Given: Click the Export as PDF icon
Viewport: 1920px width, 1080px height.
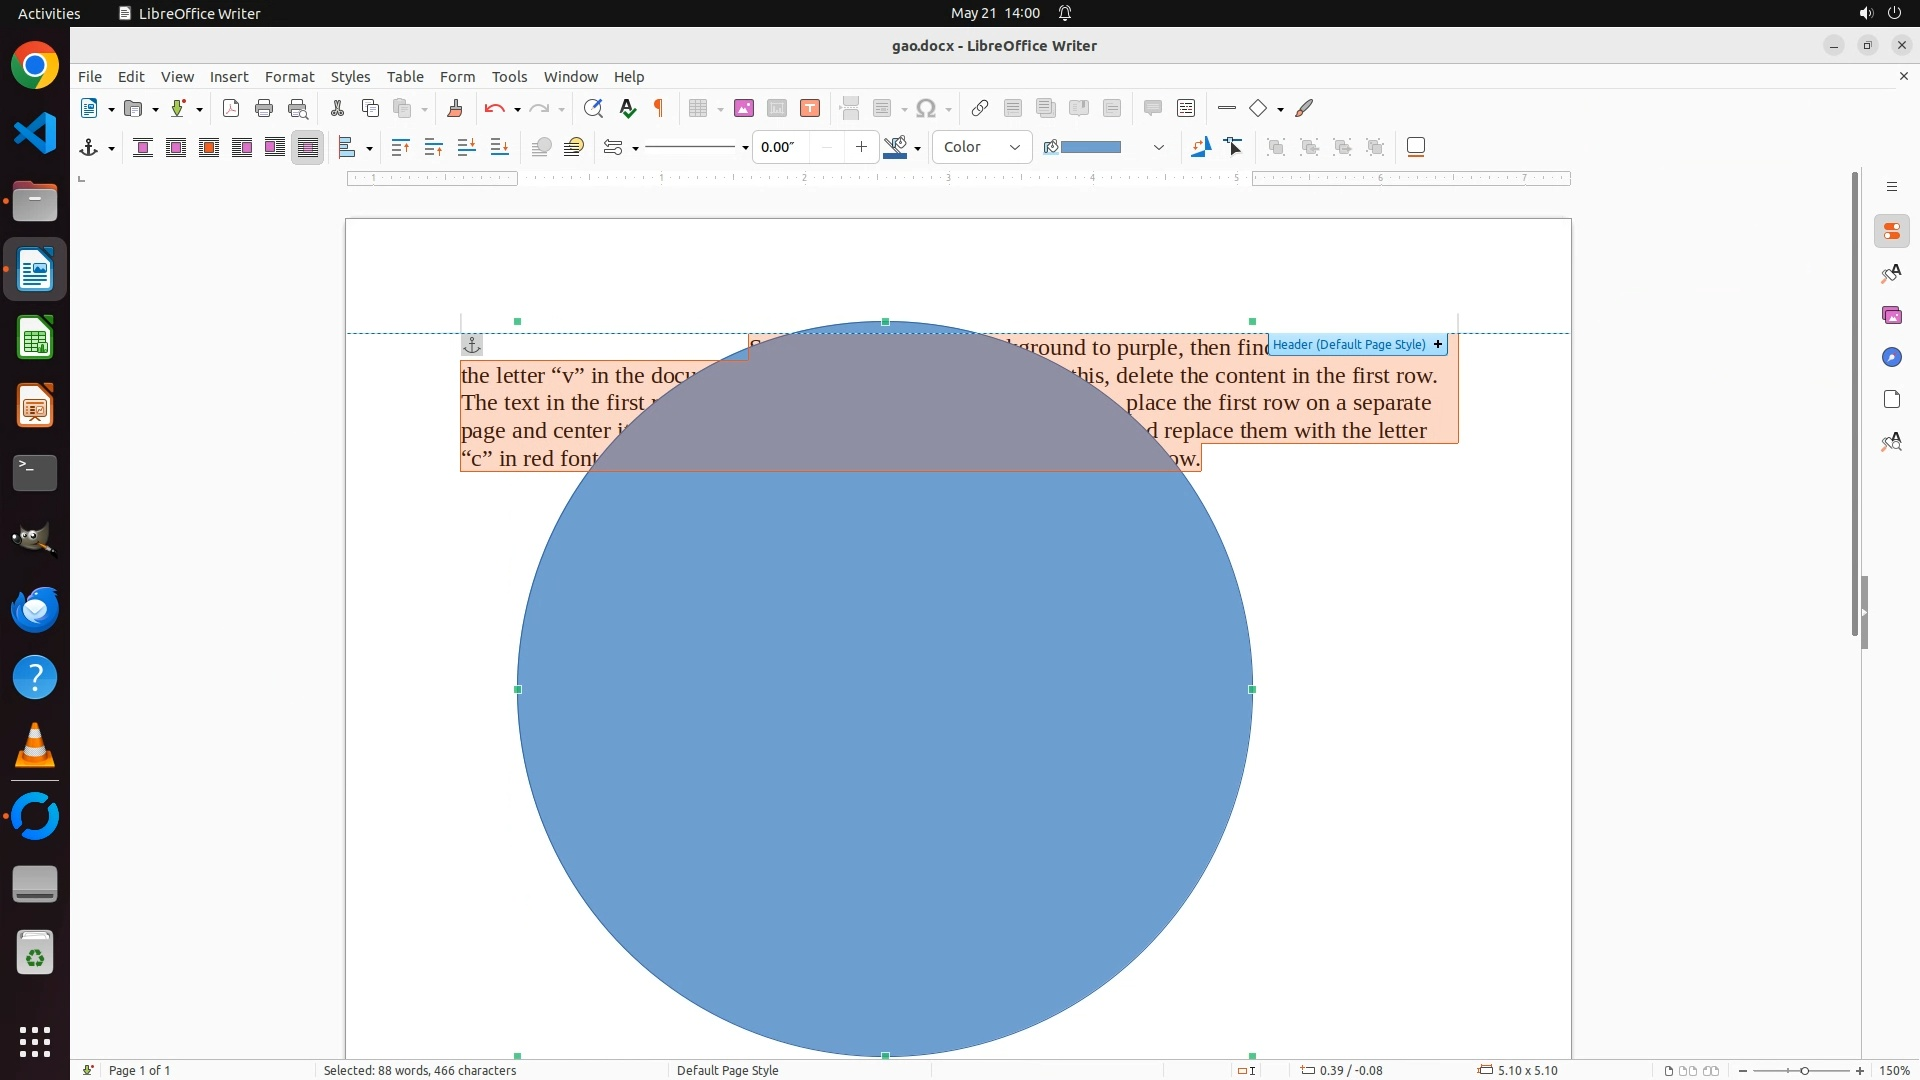Looking at the screenshot, I should point(231,108).
